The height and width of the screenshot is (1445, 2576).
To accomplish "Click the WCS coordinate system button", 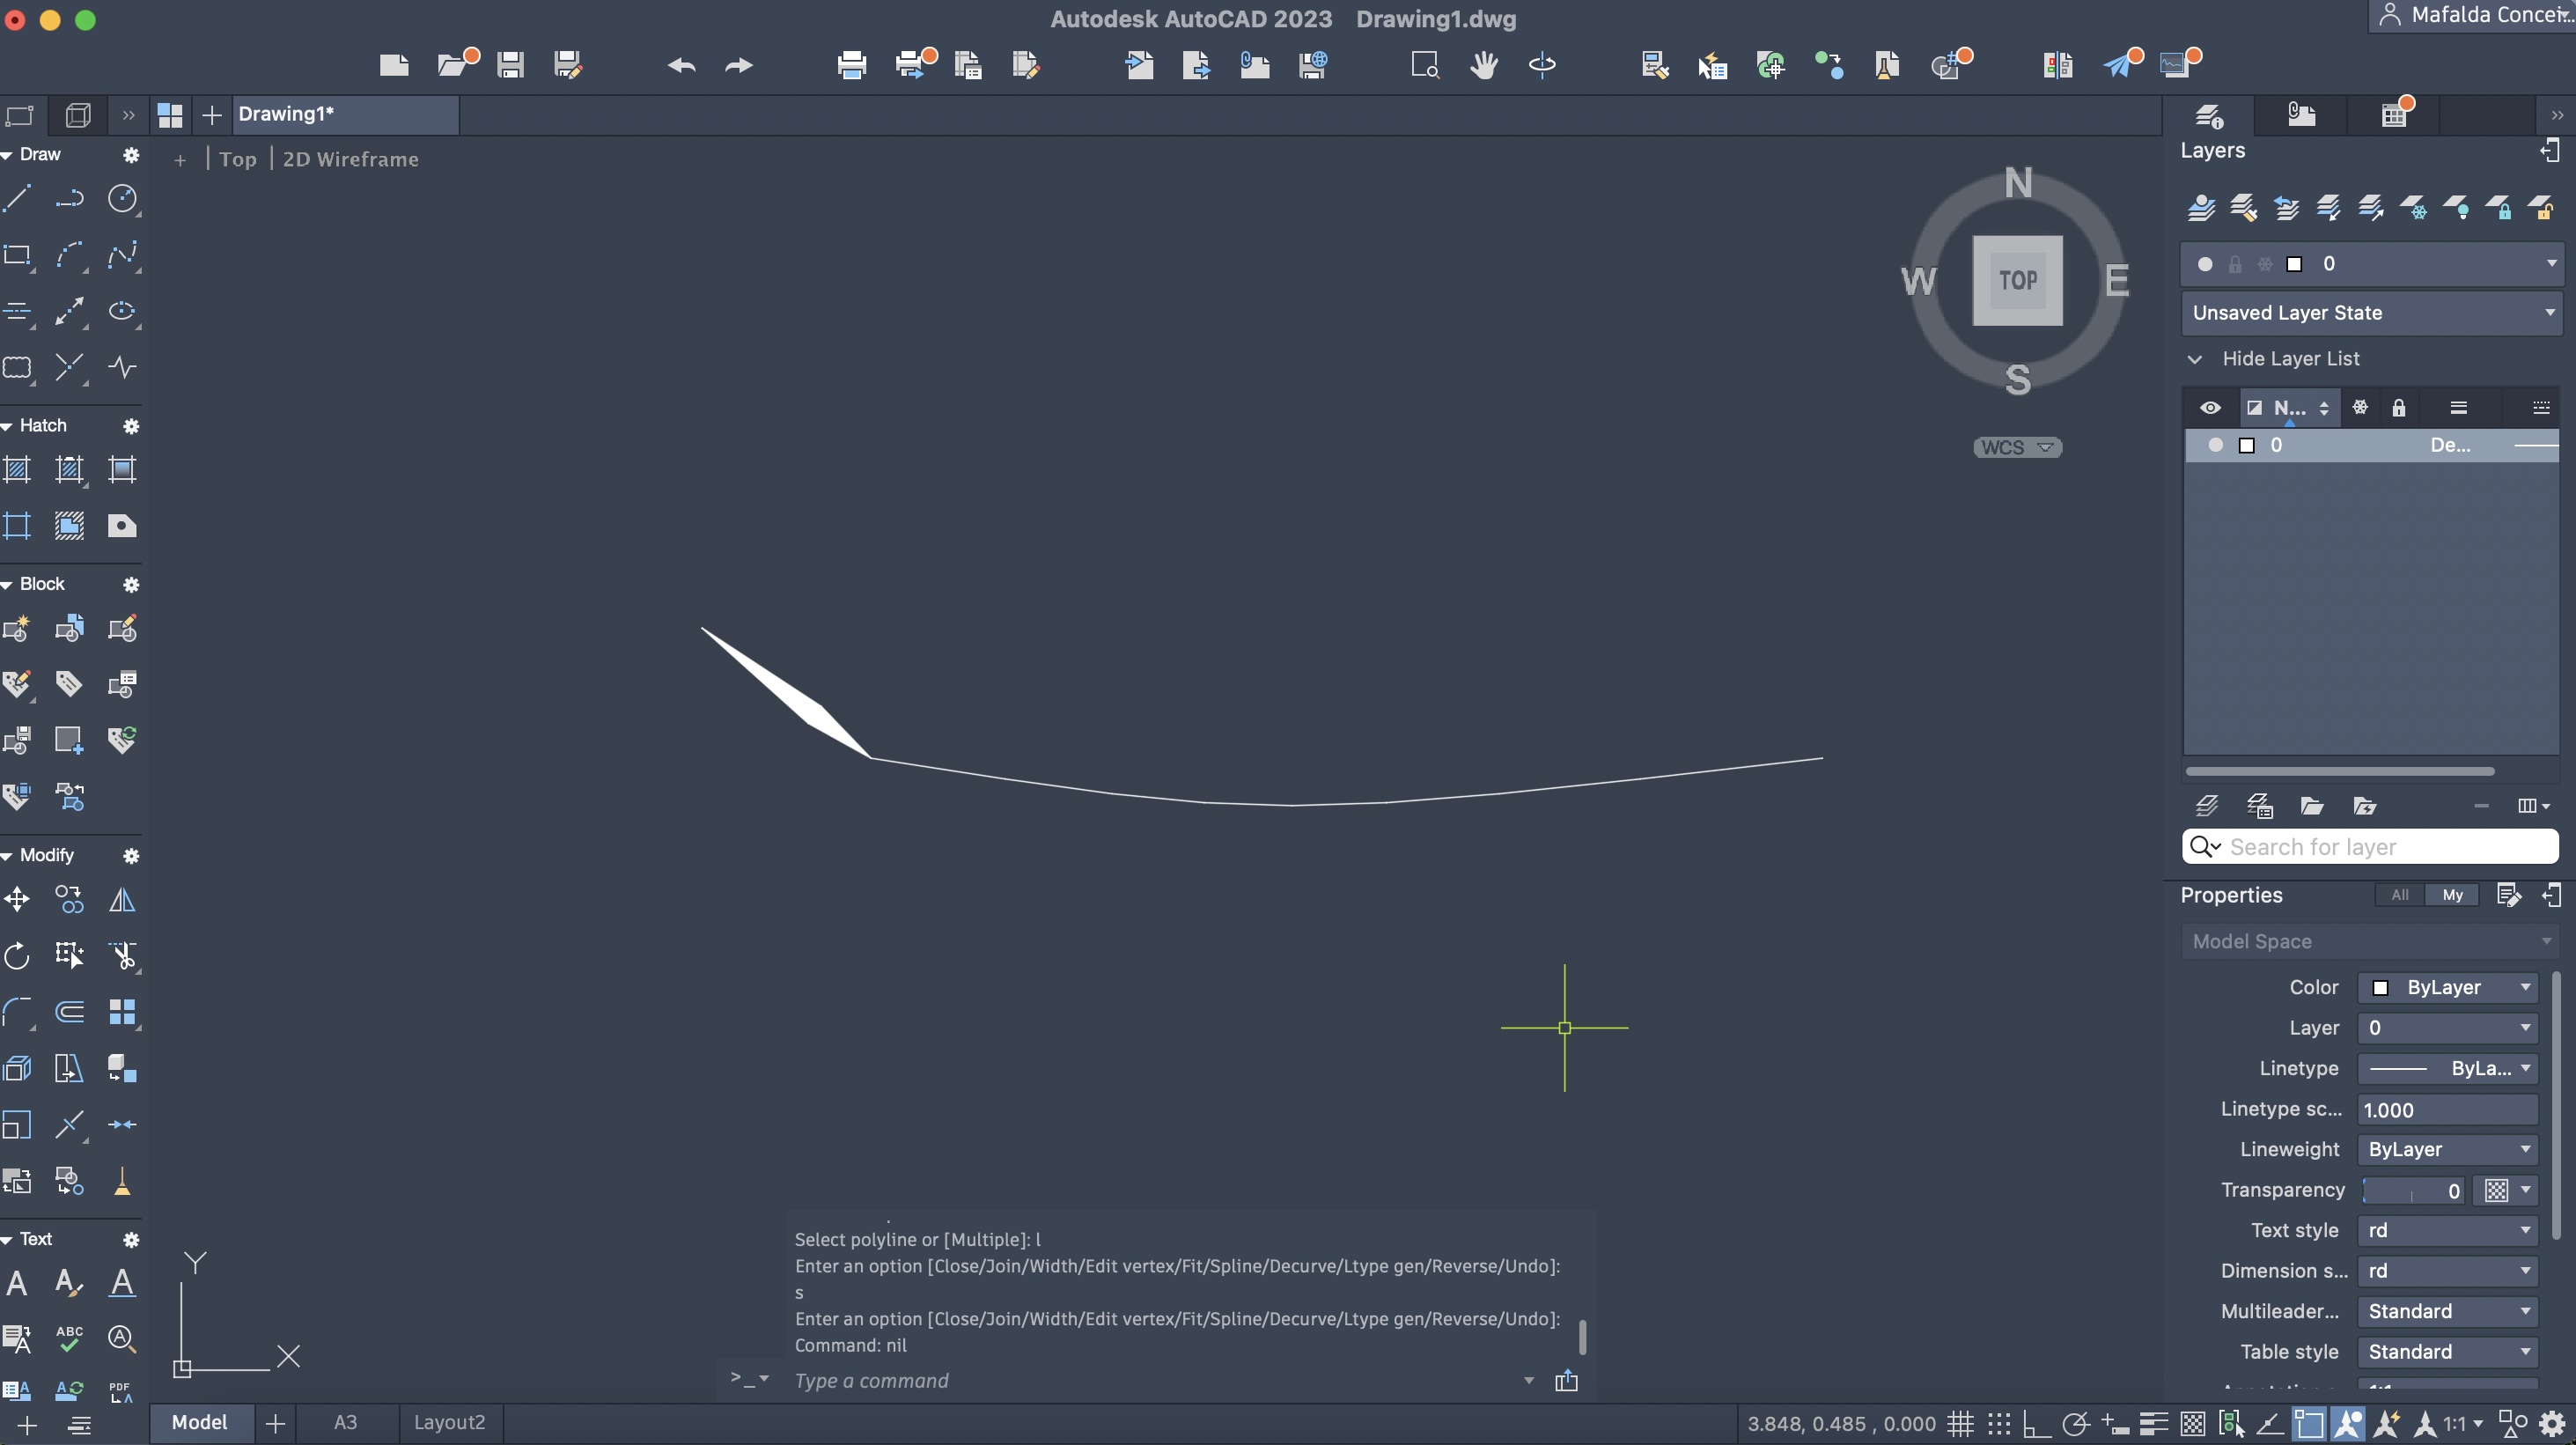I will click(x=2017, y=447).
